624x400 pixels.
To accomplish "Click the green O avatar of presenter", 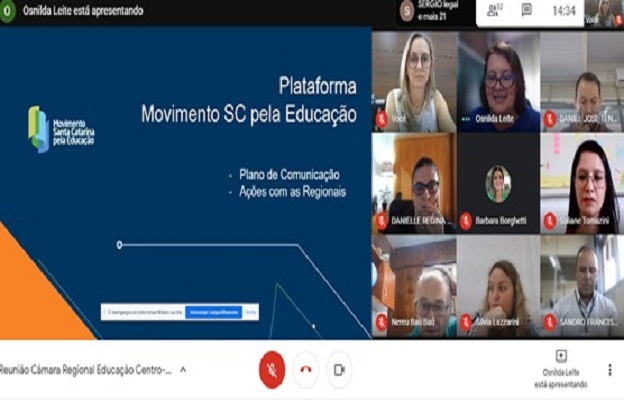I will click(x=7, y=11).
